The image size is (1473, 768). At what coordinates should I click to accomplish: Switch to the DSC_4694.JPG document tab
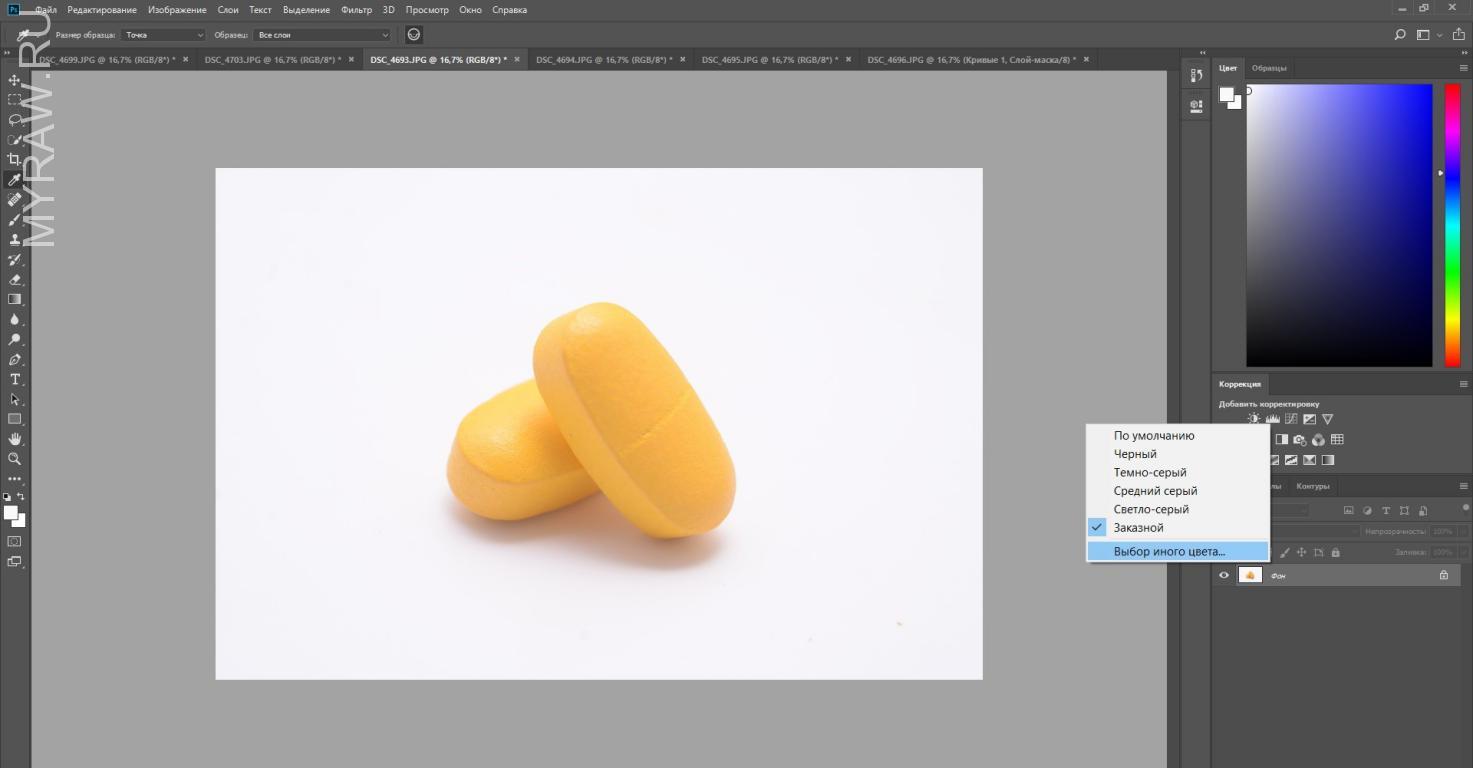tap(603, 60)
